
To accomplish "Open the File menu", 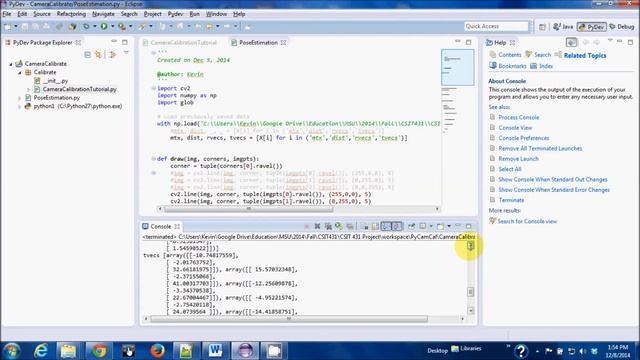I will pyautogui.click(x=7, y=14).
